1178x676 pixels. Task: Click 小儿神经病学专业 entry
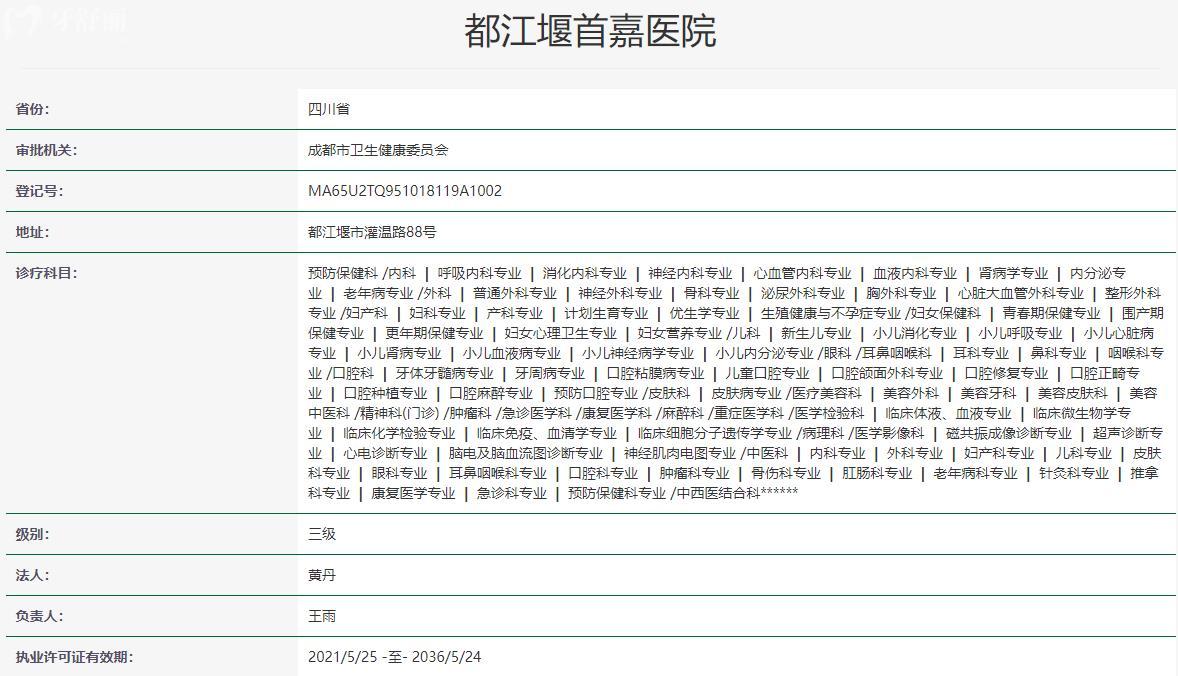[638, 353]
